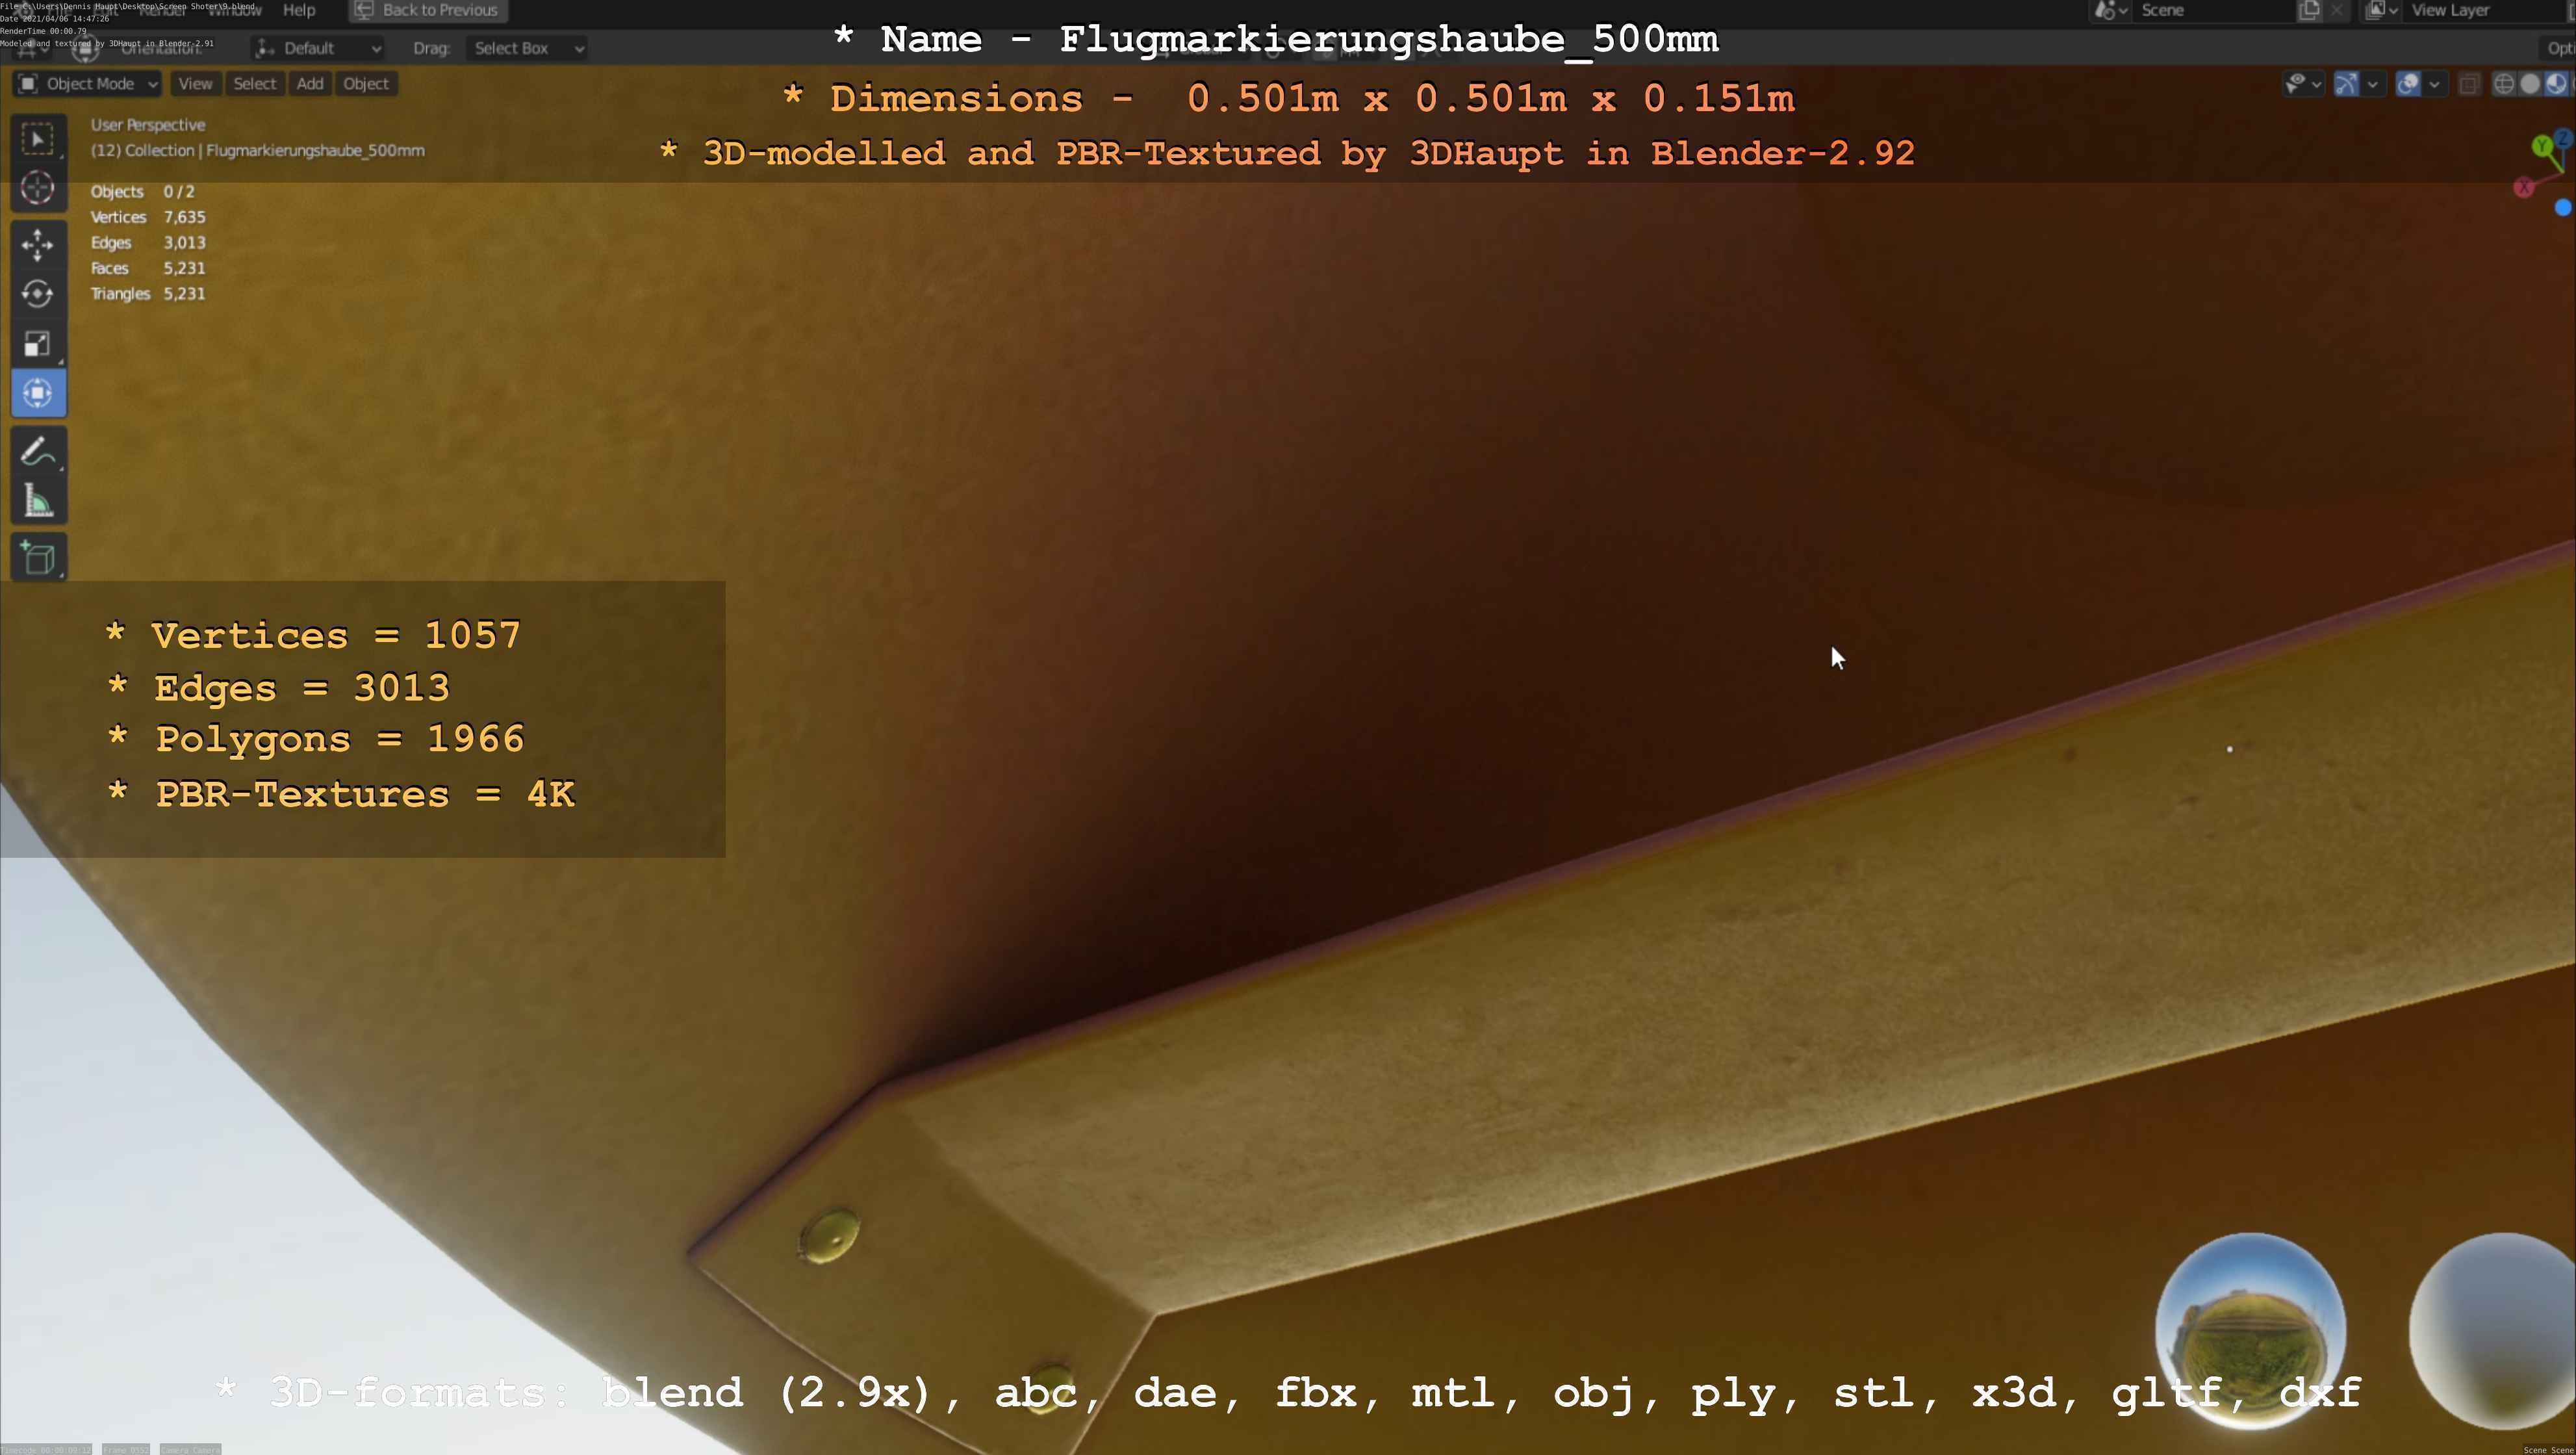This screenshot has height=1455, width=2576.
Task: Pick the Rotate tool
Action: tap(38, 294)
